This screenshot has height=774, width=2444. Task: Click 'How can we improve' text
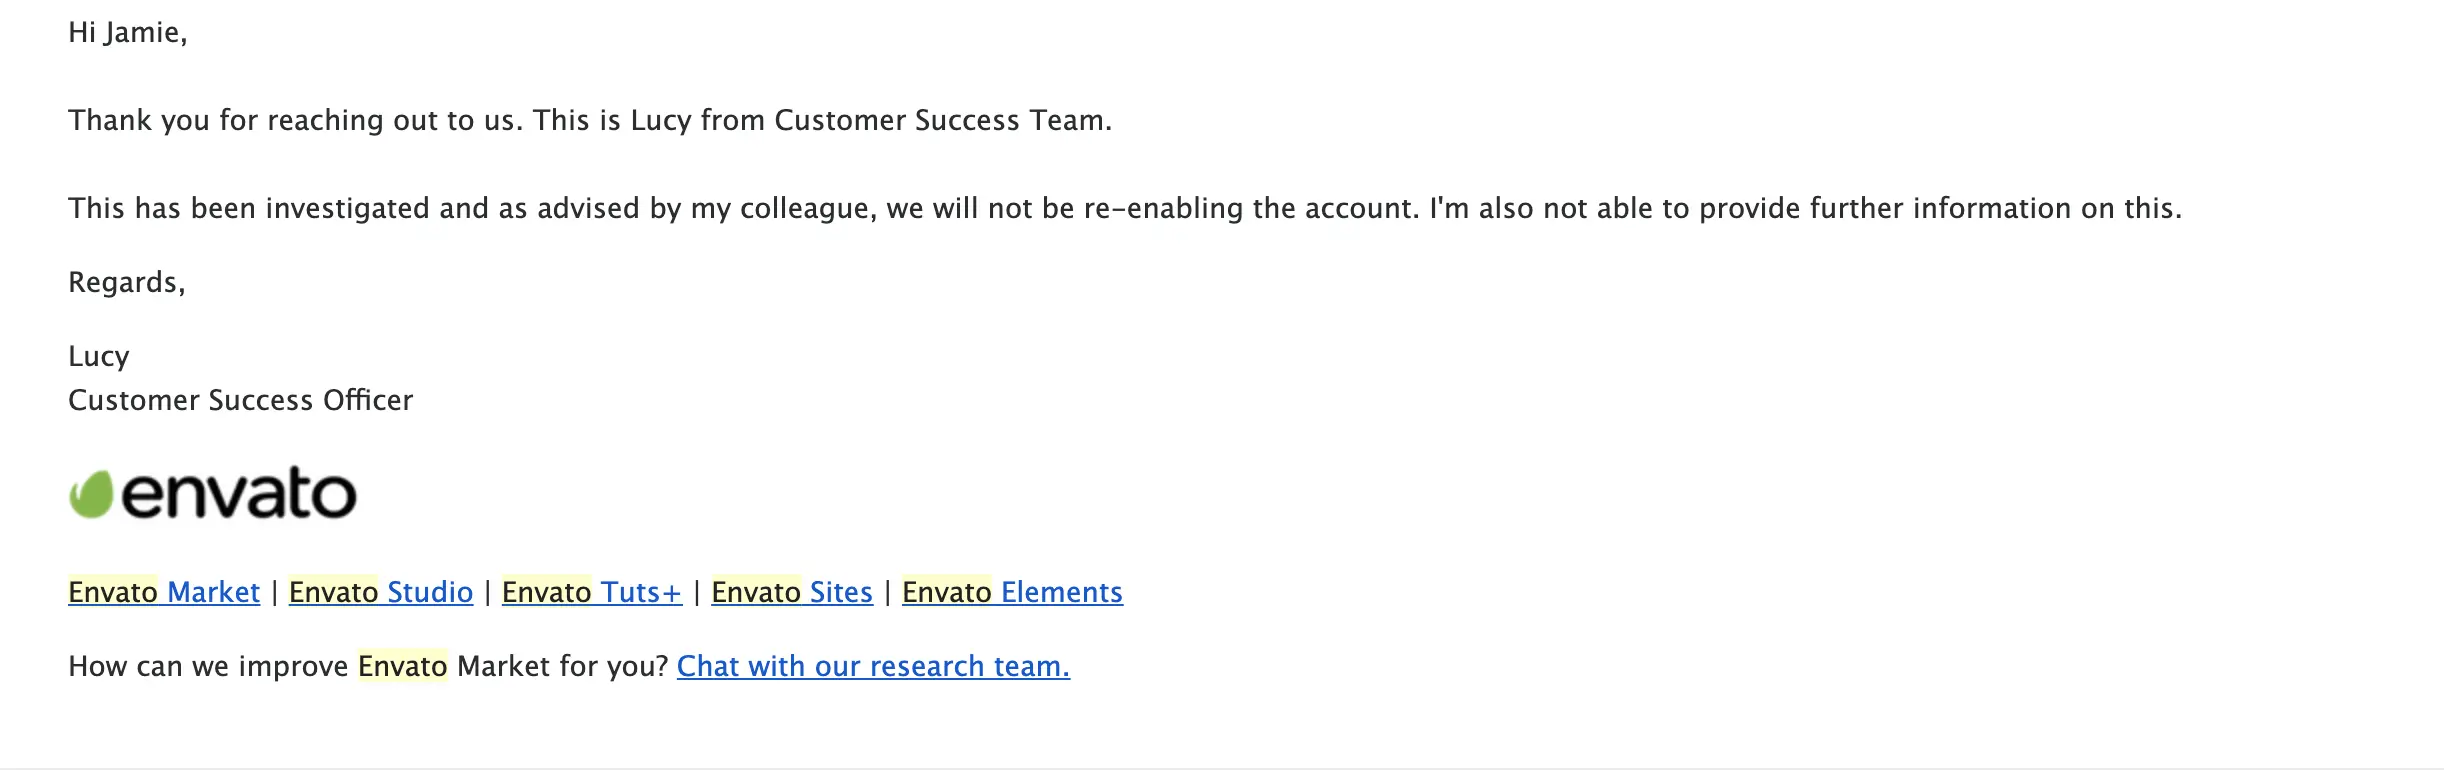tap(208, 666)
